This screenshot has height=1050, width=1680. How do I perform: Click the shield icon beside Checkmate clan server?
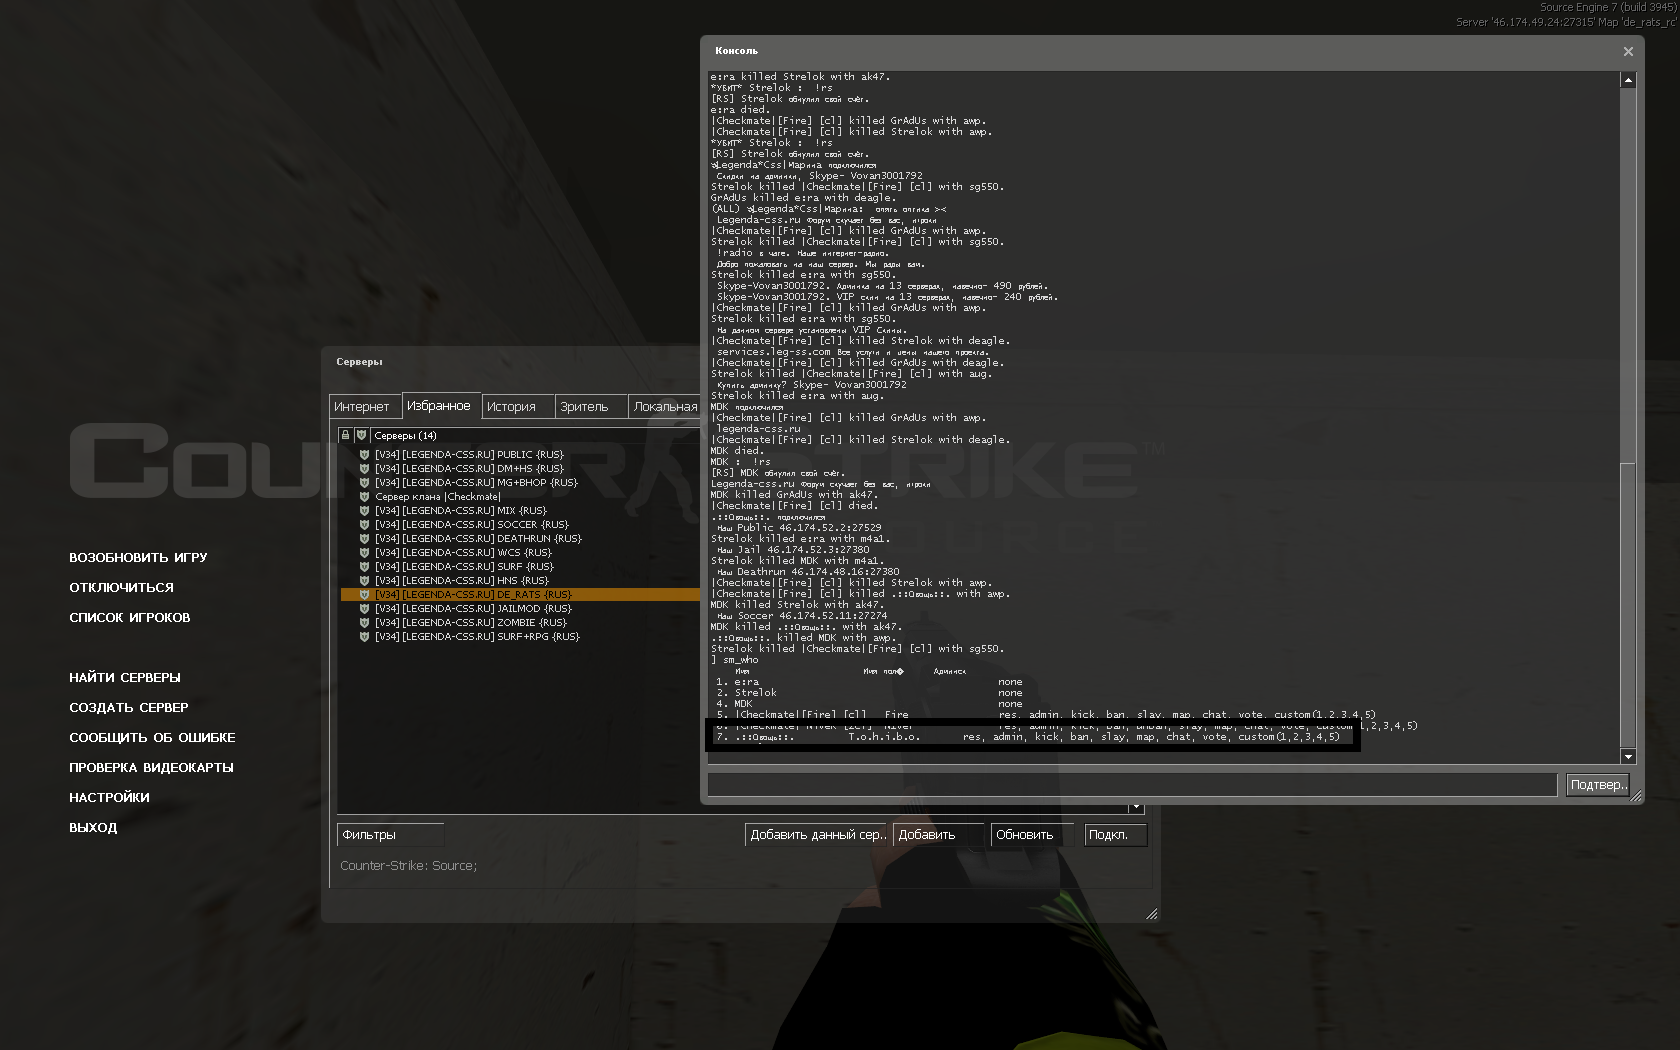point(364,496)
